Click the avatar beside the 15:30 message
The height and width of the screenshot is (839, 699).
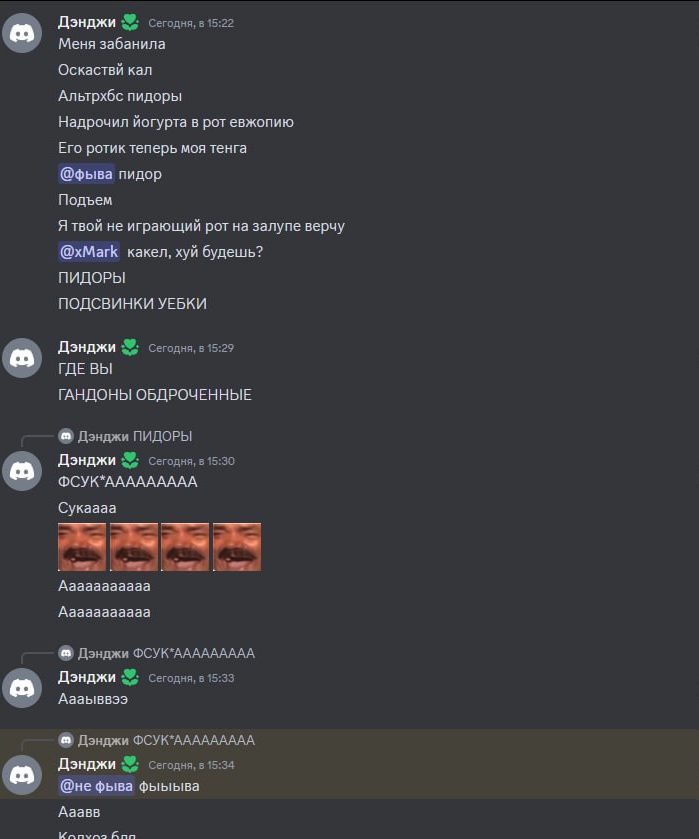(22, 471)
